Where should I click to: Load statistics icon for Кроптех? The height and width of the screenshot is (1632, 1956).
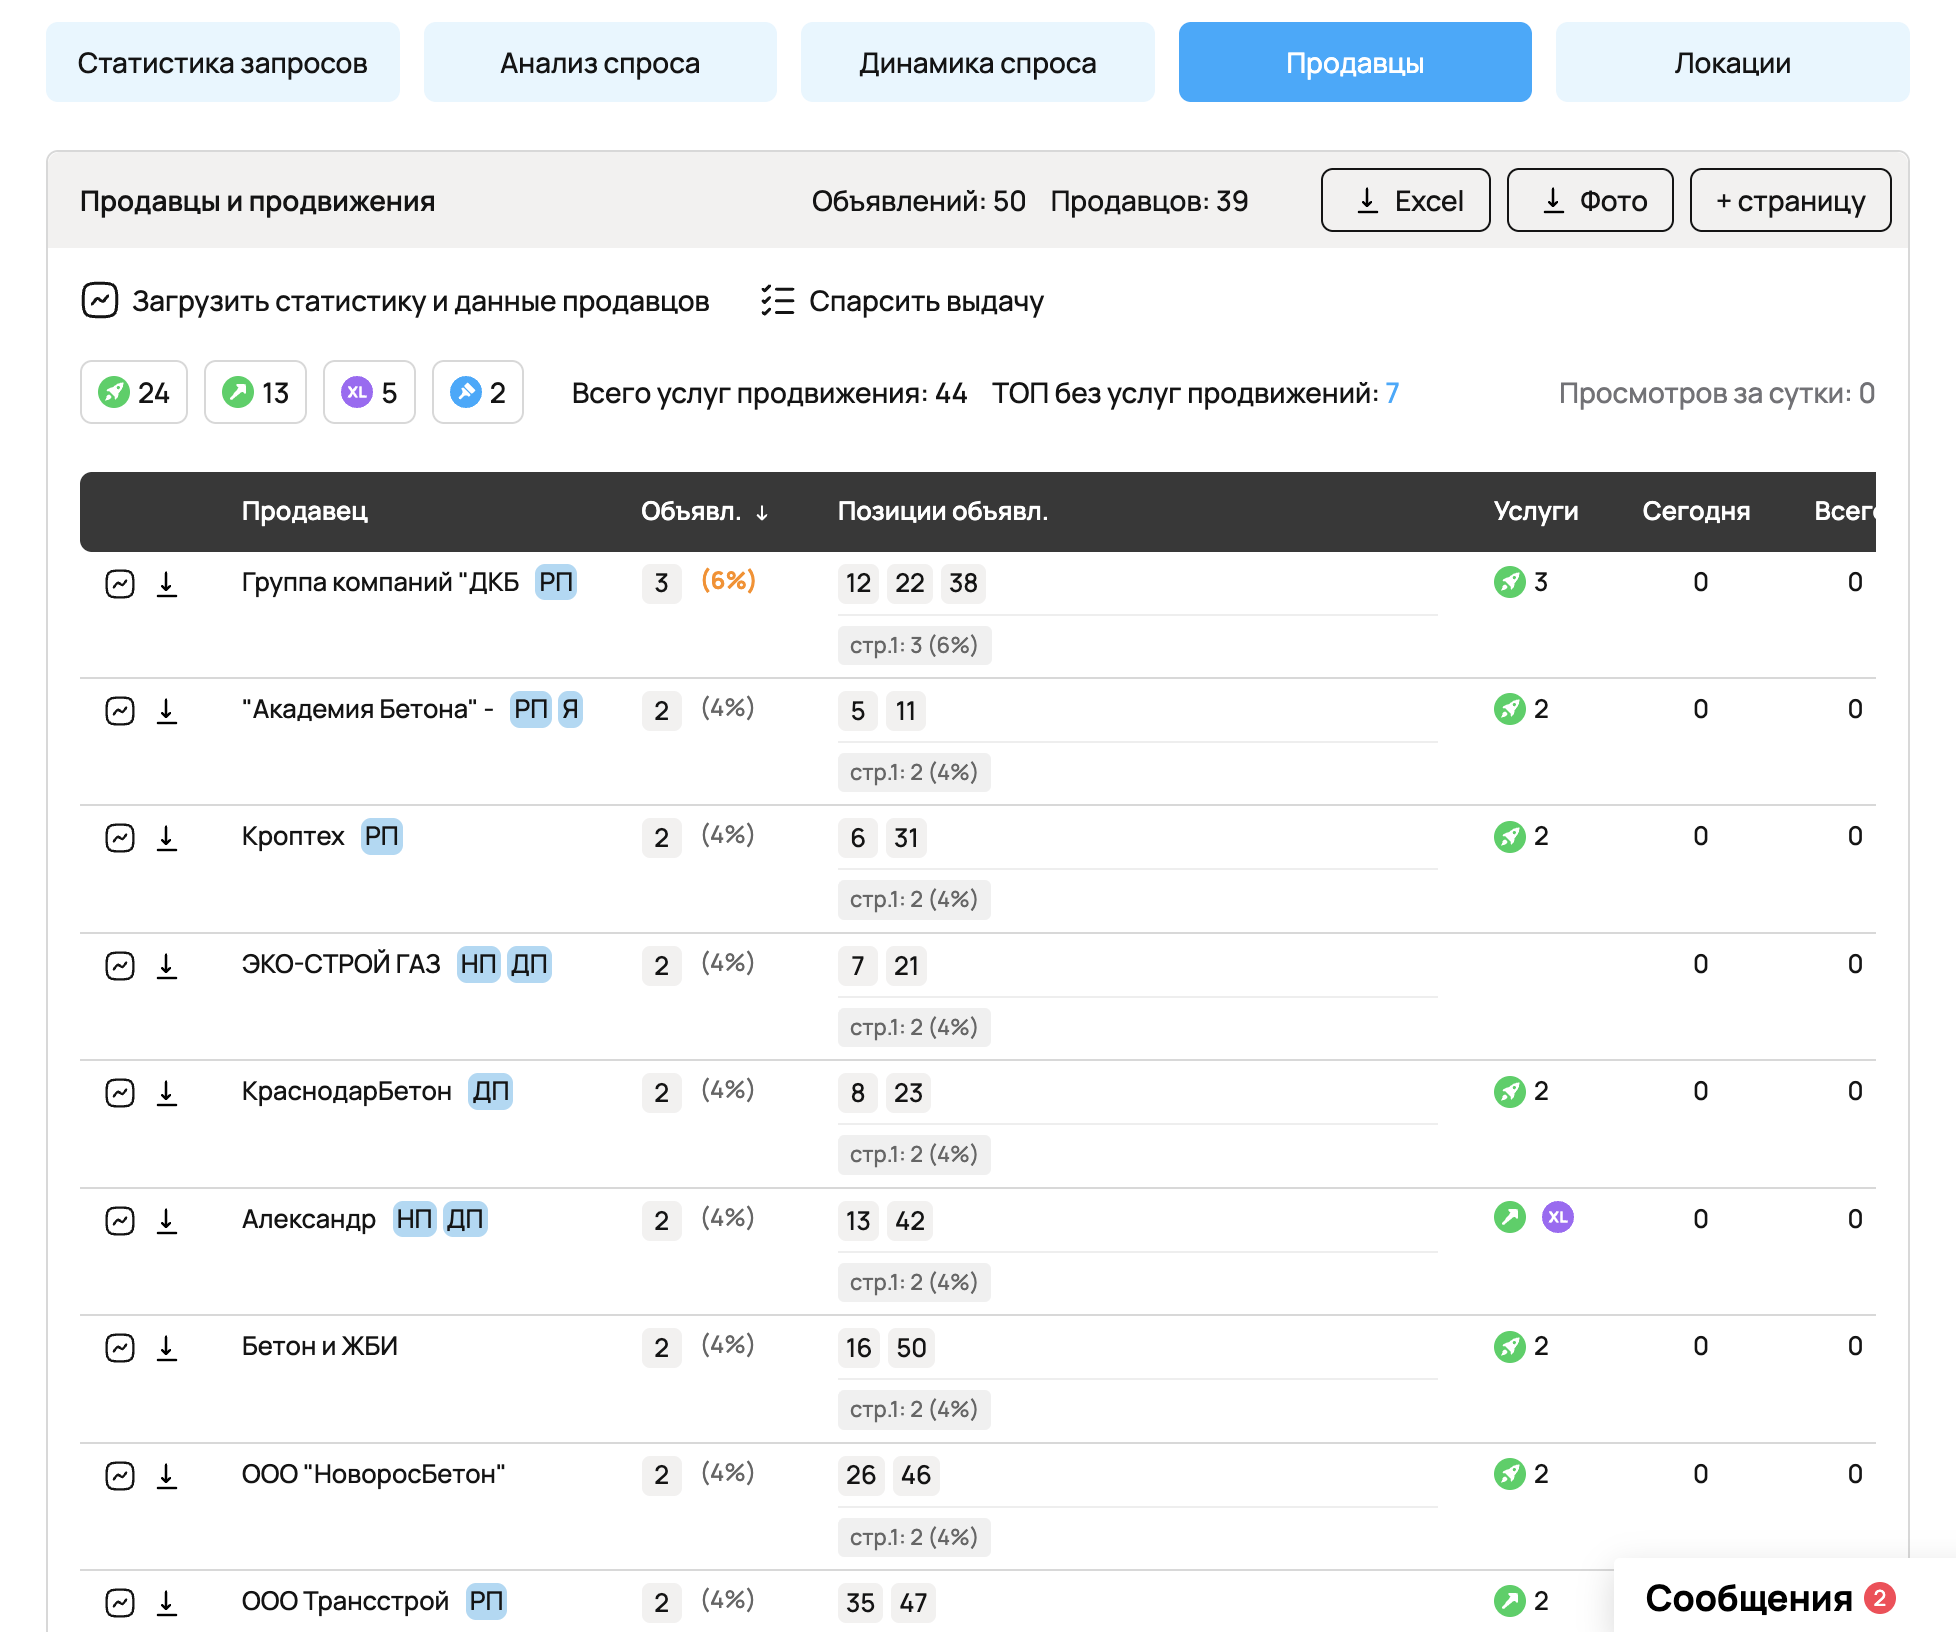(120, 837)
